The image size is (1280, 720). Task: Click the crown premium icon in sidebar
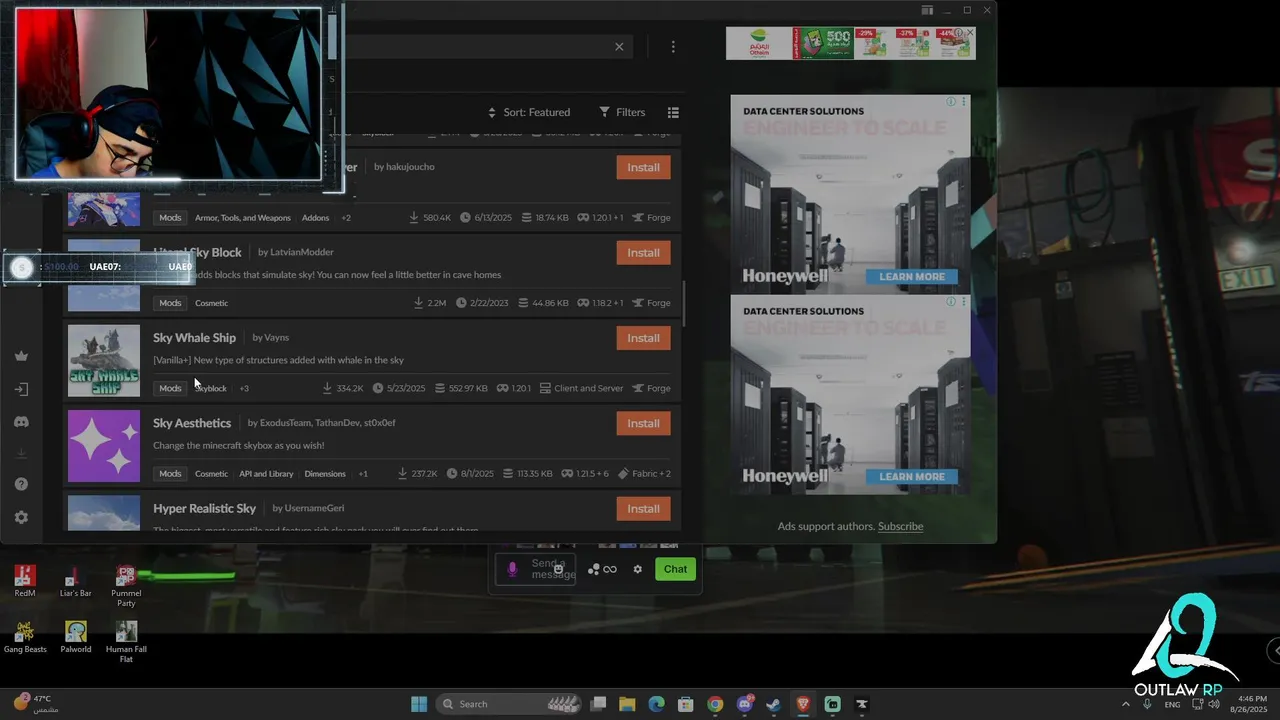pyautogui.click(x=21, y=356)
